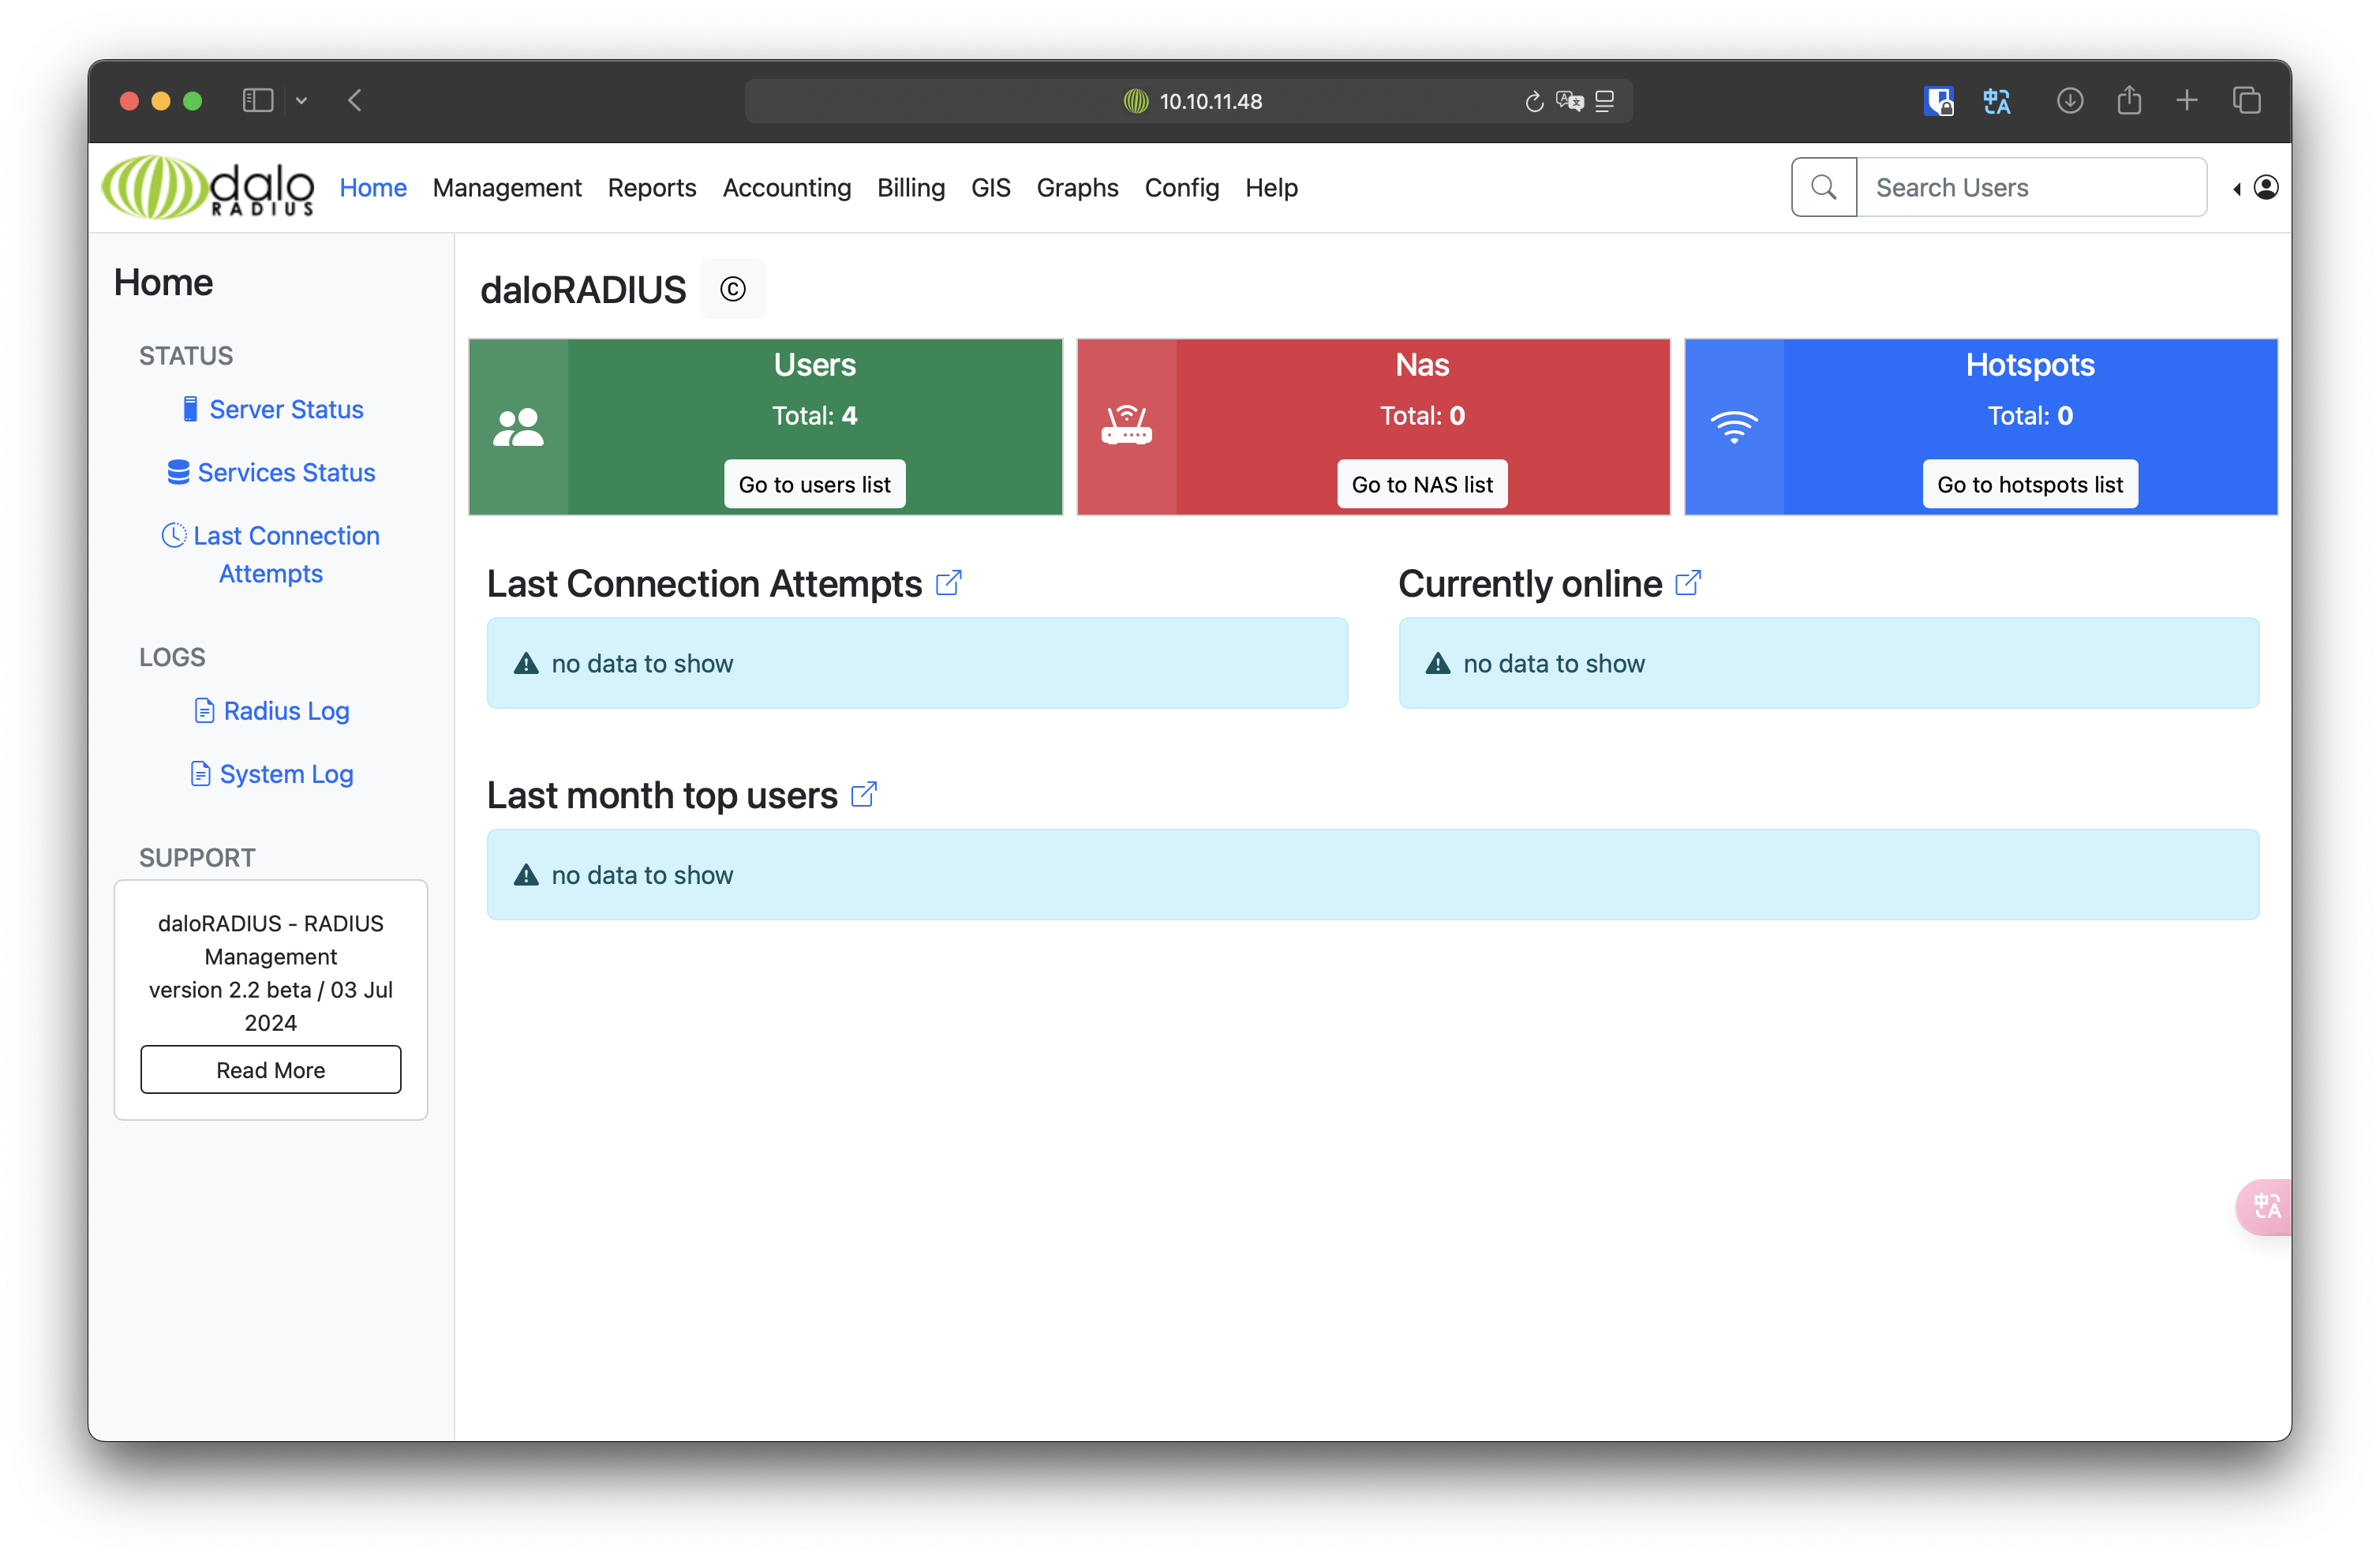This screenshot has width=2380, height=1558.
Task: Click the address bar showing 10.10.11.48
Action: coord(1189,101)
